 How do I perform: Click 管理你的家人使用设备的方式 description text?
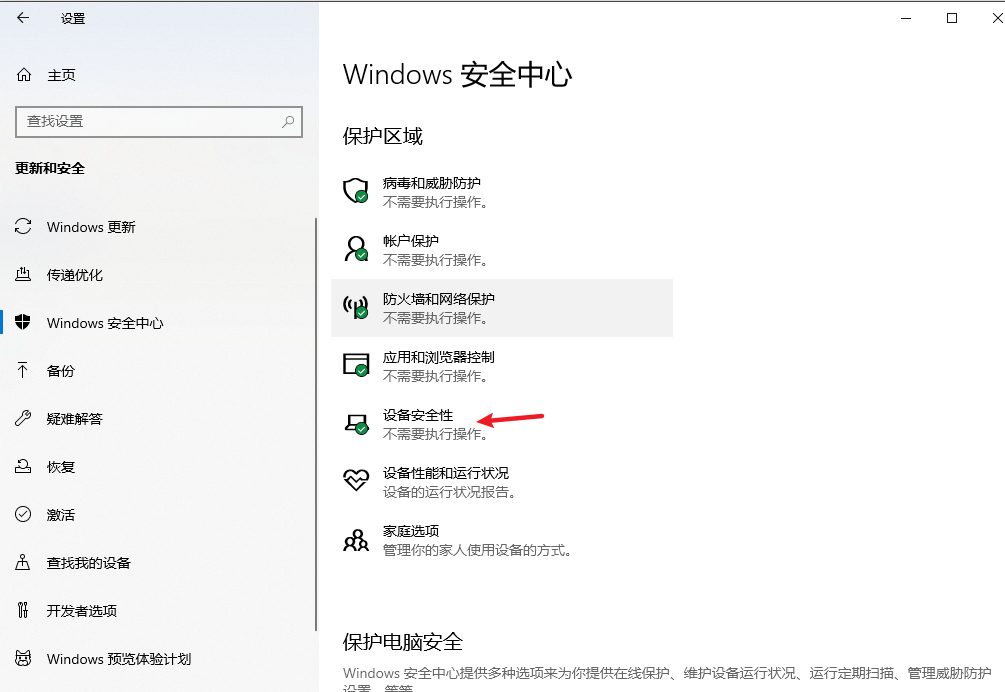pyautogui.click(x=478, y=550)
